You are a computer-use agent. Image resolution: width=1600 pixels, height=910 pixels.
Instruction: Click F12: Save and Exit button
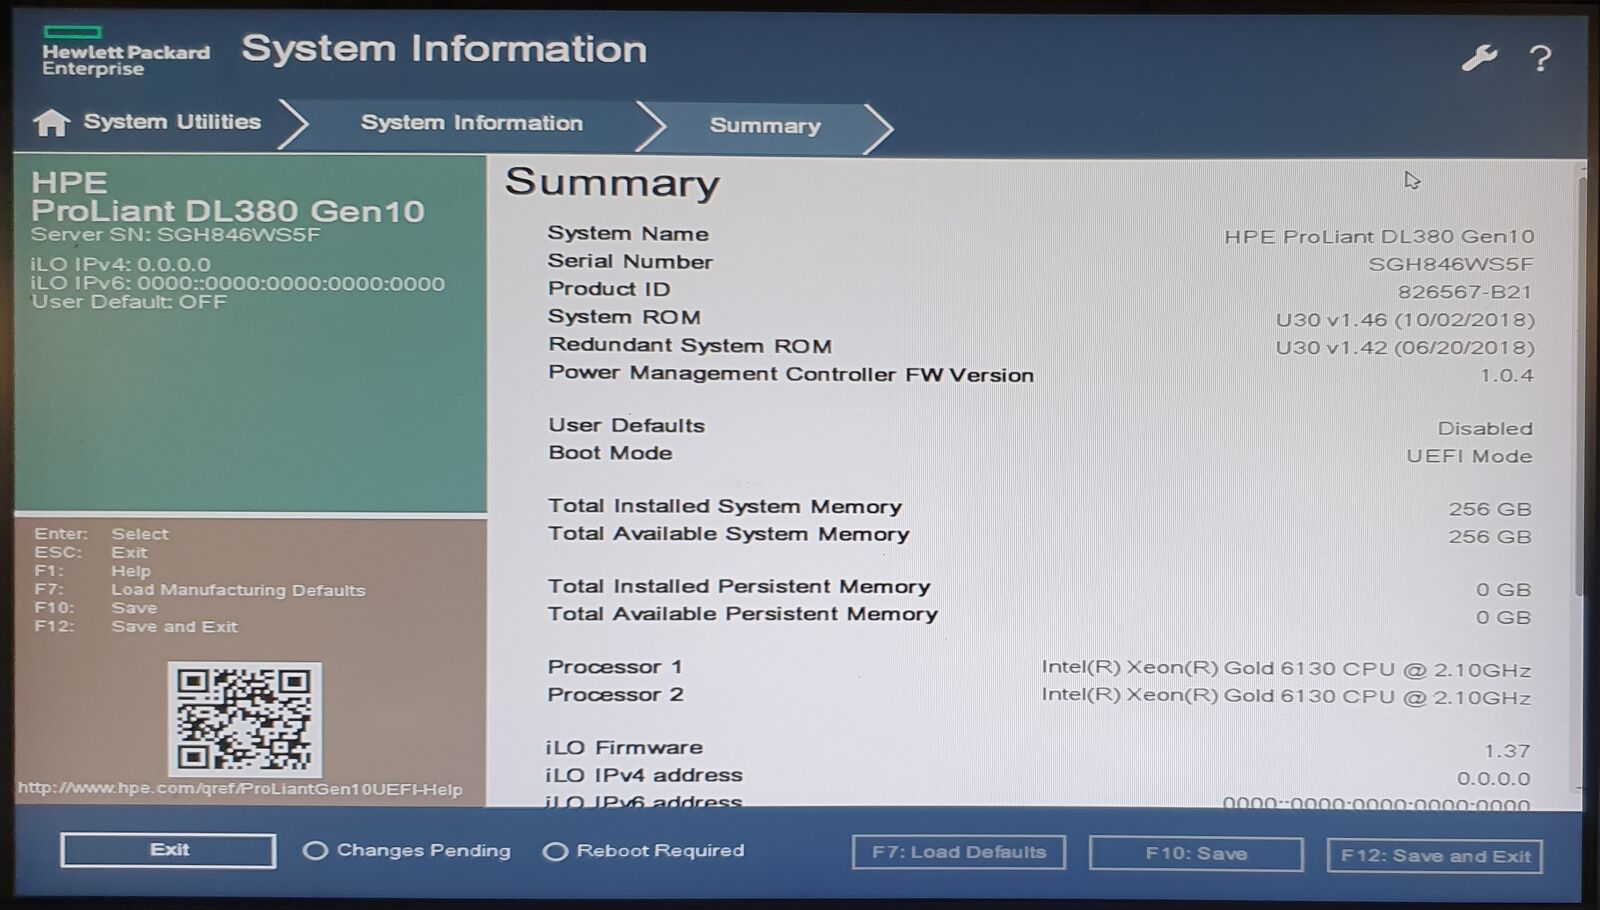point(1435,856)
